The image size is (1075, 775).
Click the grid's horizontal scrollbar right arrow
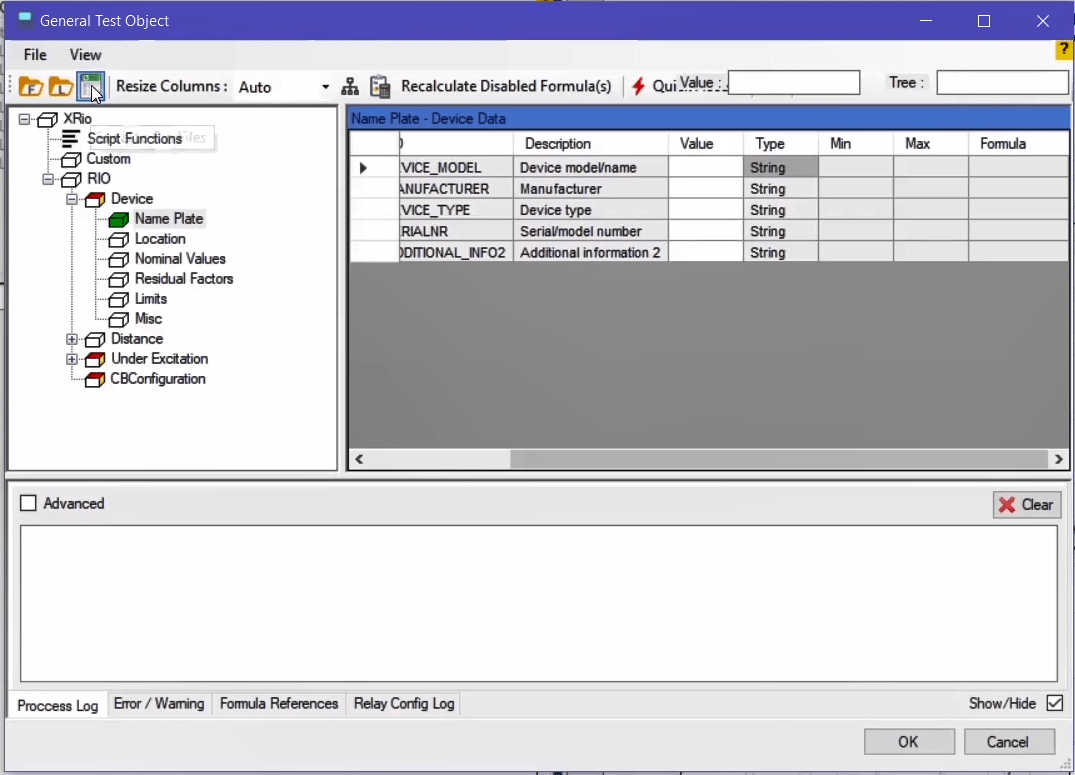1058,459
